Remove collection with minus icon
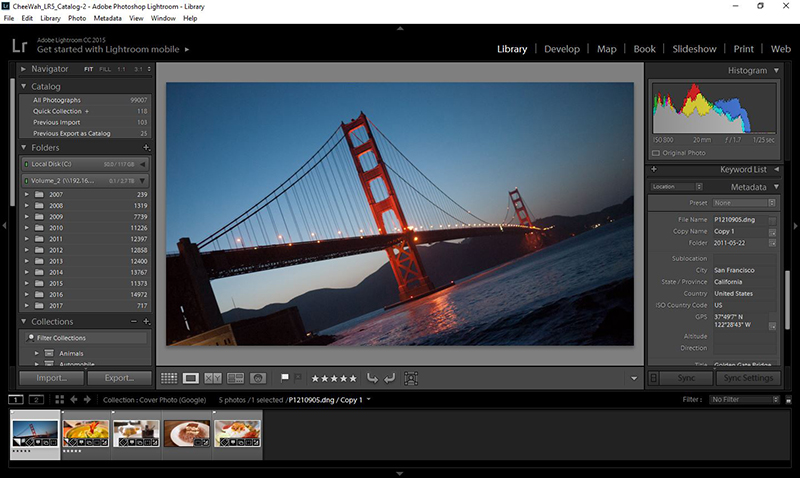This screenshot has height=478, width=800. pos(134,321)
